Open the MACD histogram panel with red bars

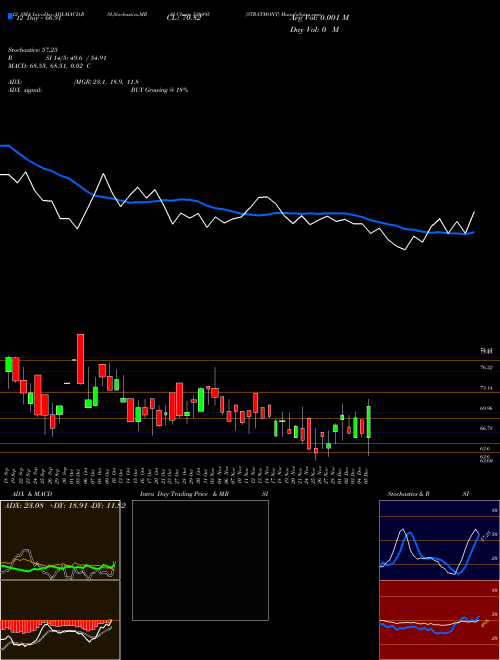pos(60,620)
